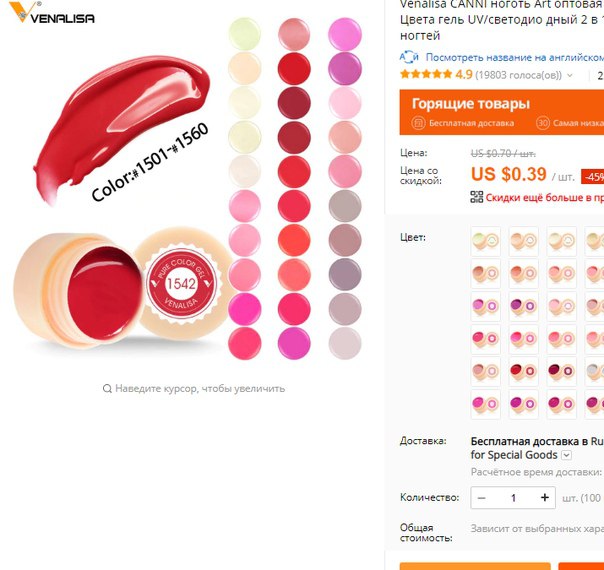Screen dimensions: 604x570
Task: Click the free delivery icon in orange banner
Action: coord(418,123)
